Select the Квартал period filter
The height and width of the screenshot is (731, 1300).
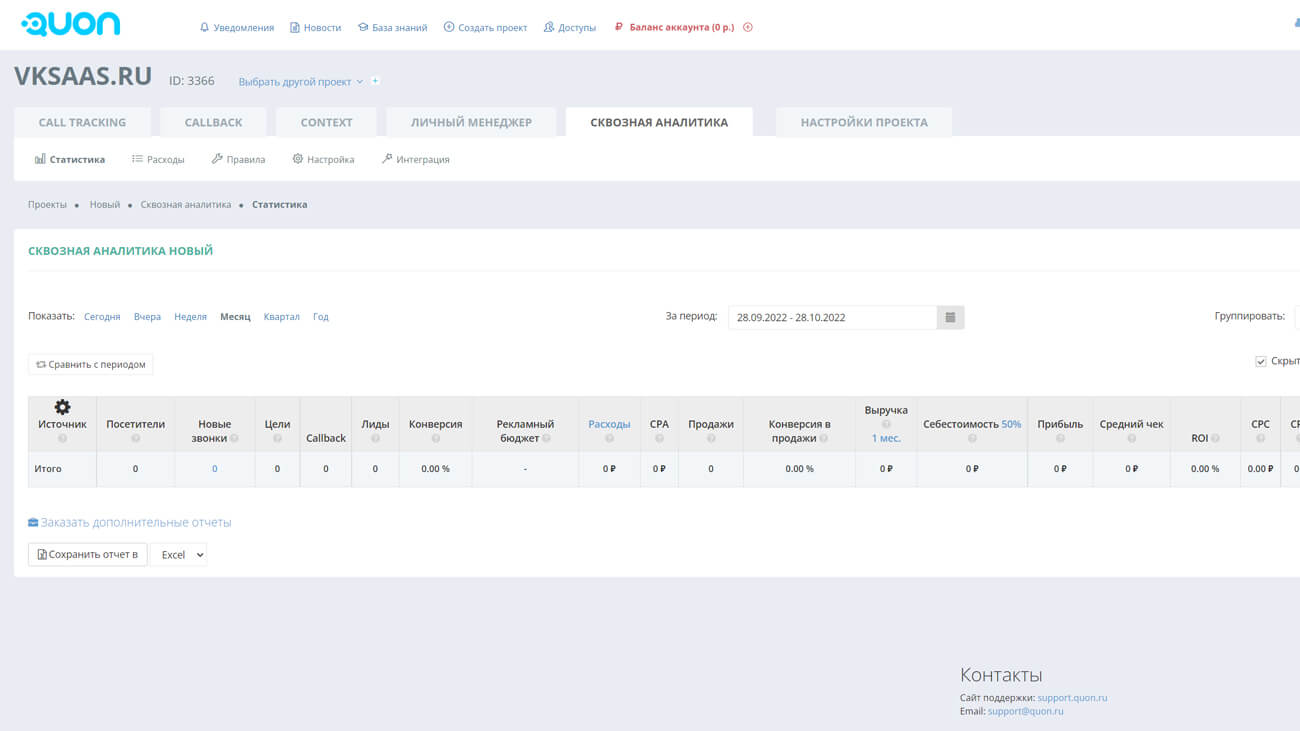(281, 317)
